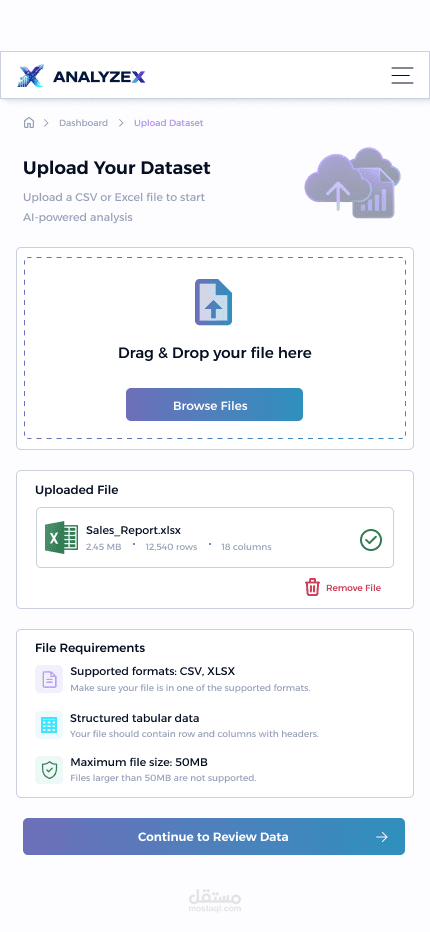Click the green checkmark upload status icon
430x932 pixels.
tap(371, 540)
